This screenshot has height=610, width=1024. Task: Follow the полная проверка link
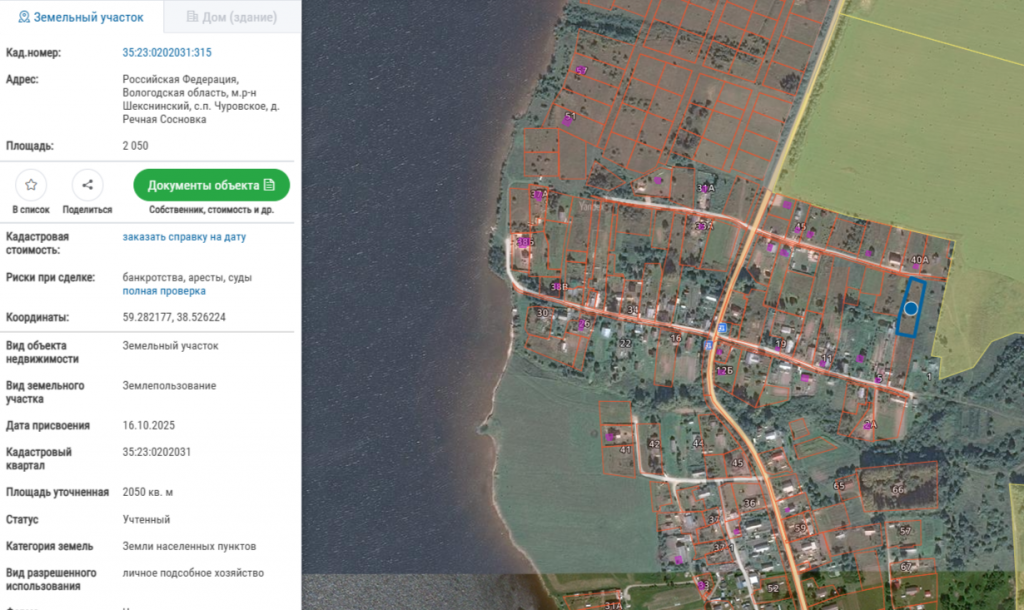164,291
